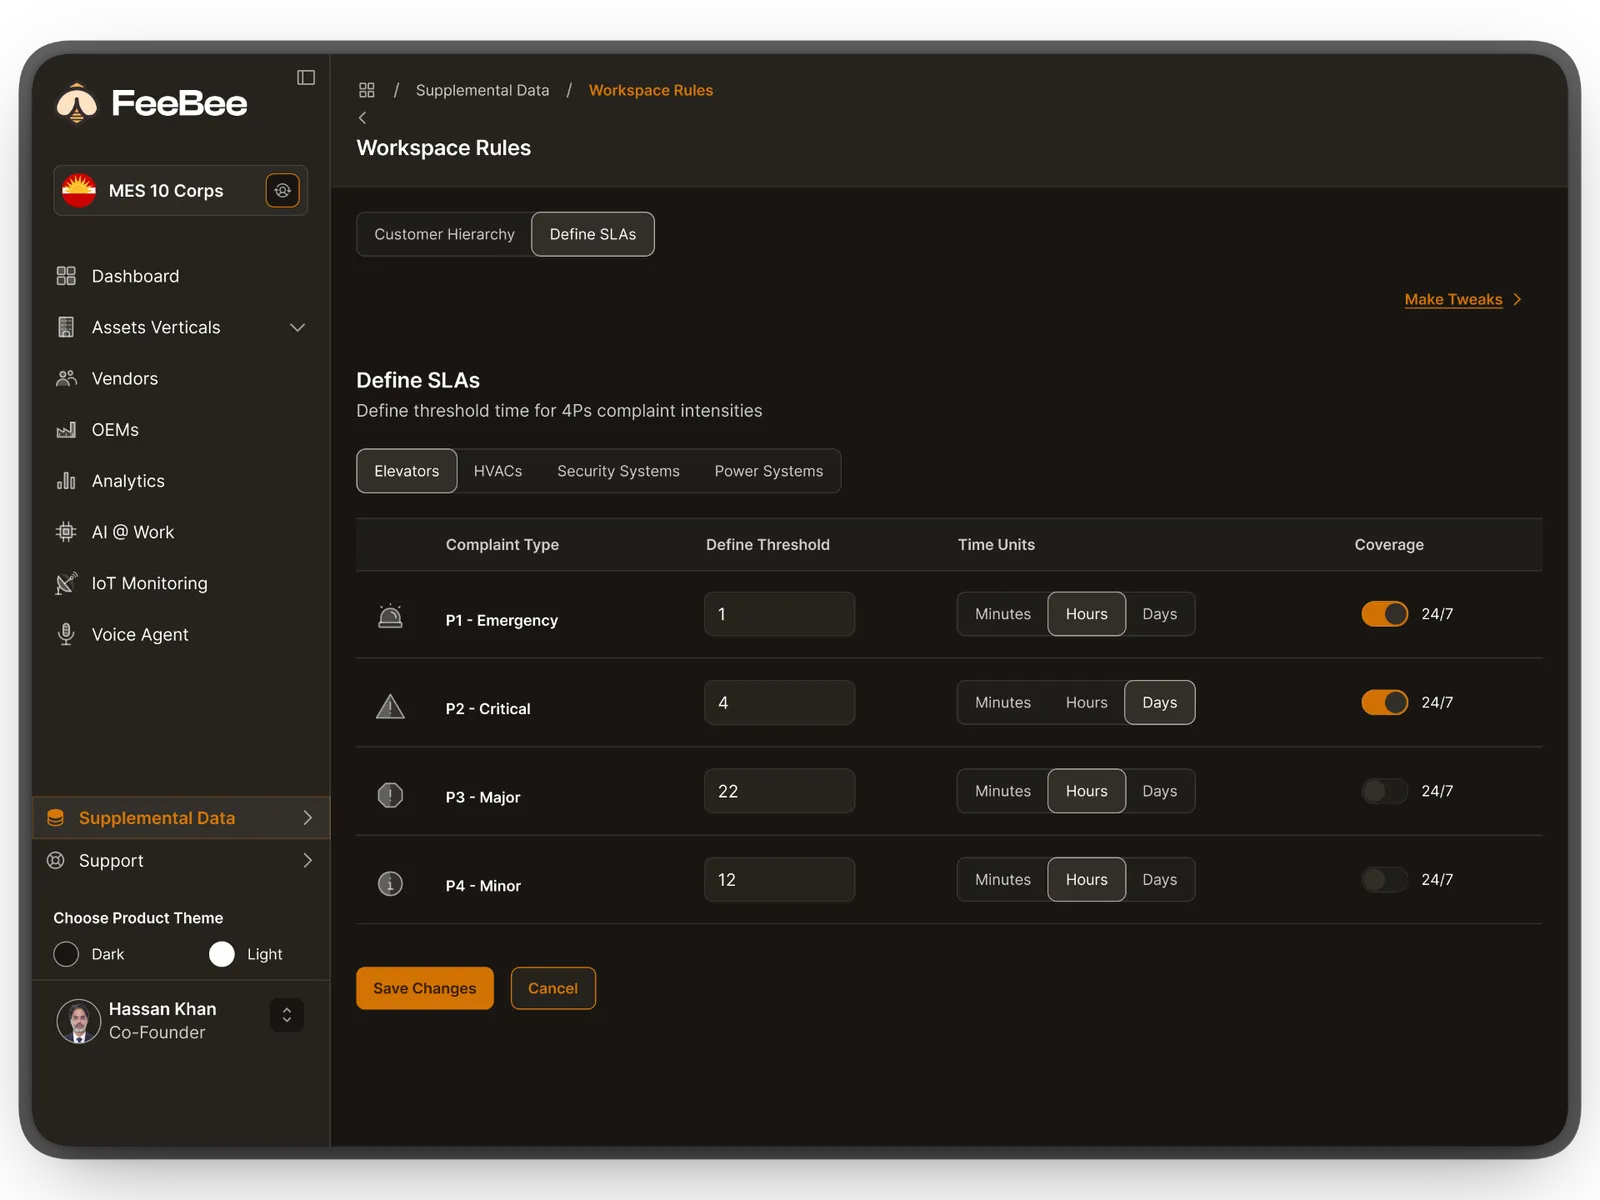1600x1200 pixels.
Task: Open the Make Tweaks link
Action: point(1453,299)
